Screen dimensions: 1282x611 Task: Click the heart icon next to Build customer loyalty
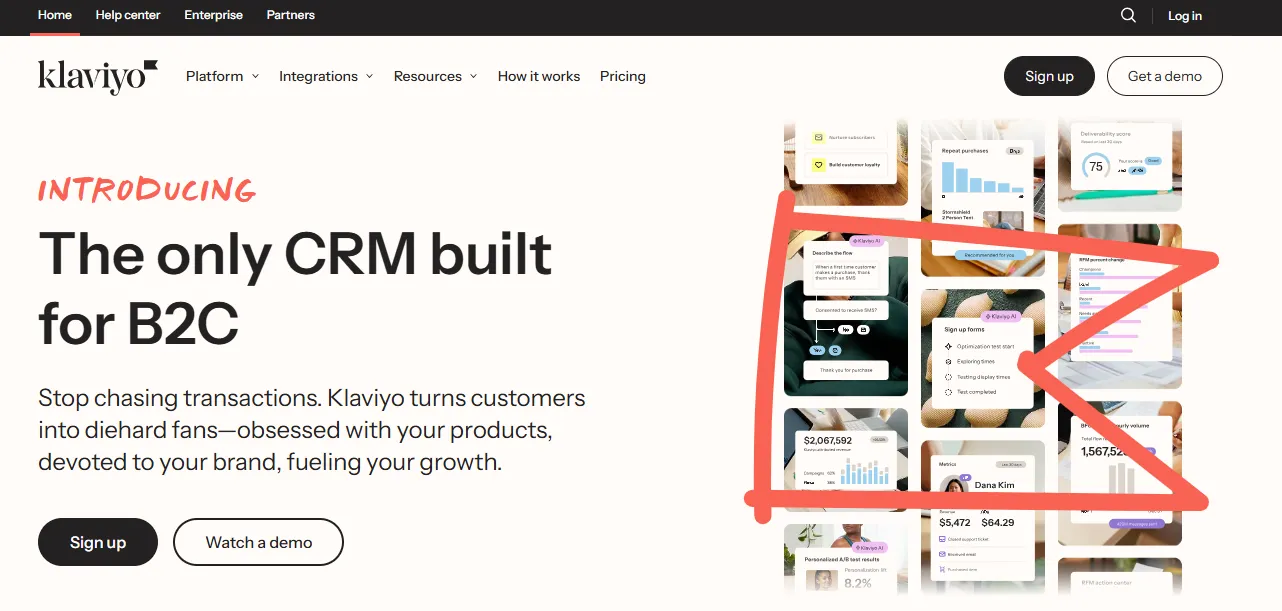(x=818, y=165)
